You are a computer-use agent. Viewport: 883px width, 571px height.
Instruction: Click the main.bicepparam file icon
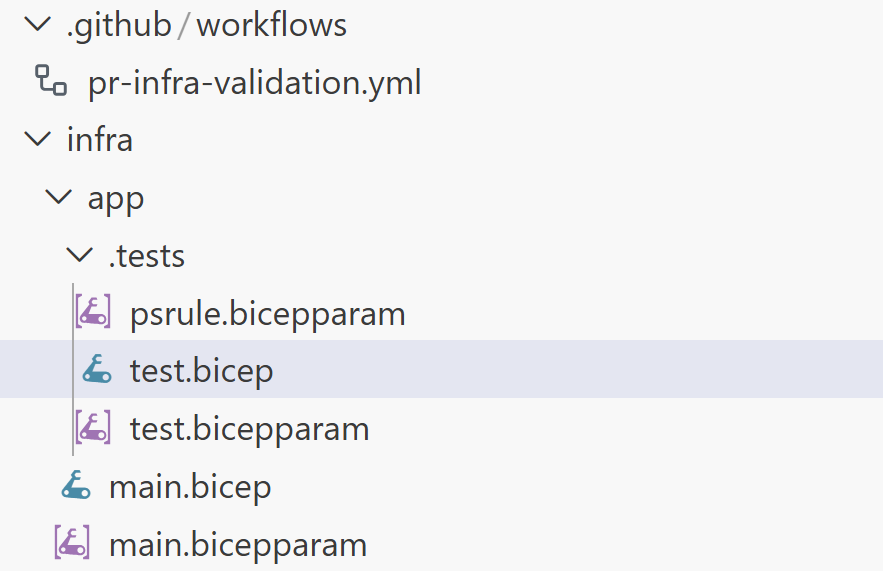[x=73, y=544]
